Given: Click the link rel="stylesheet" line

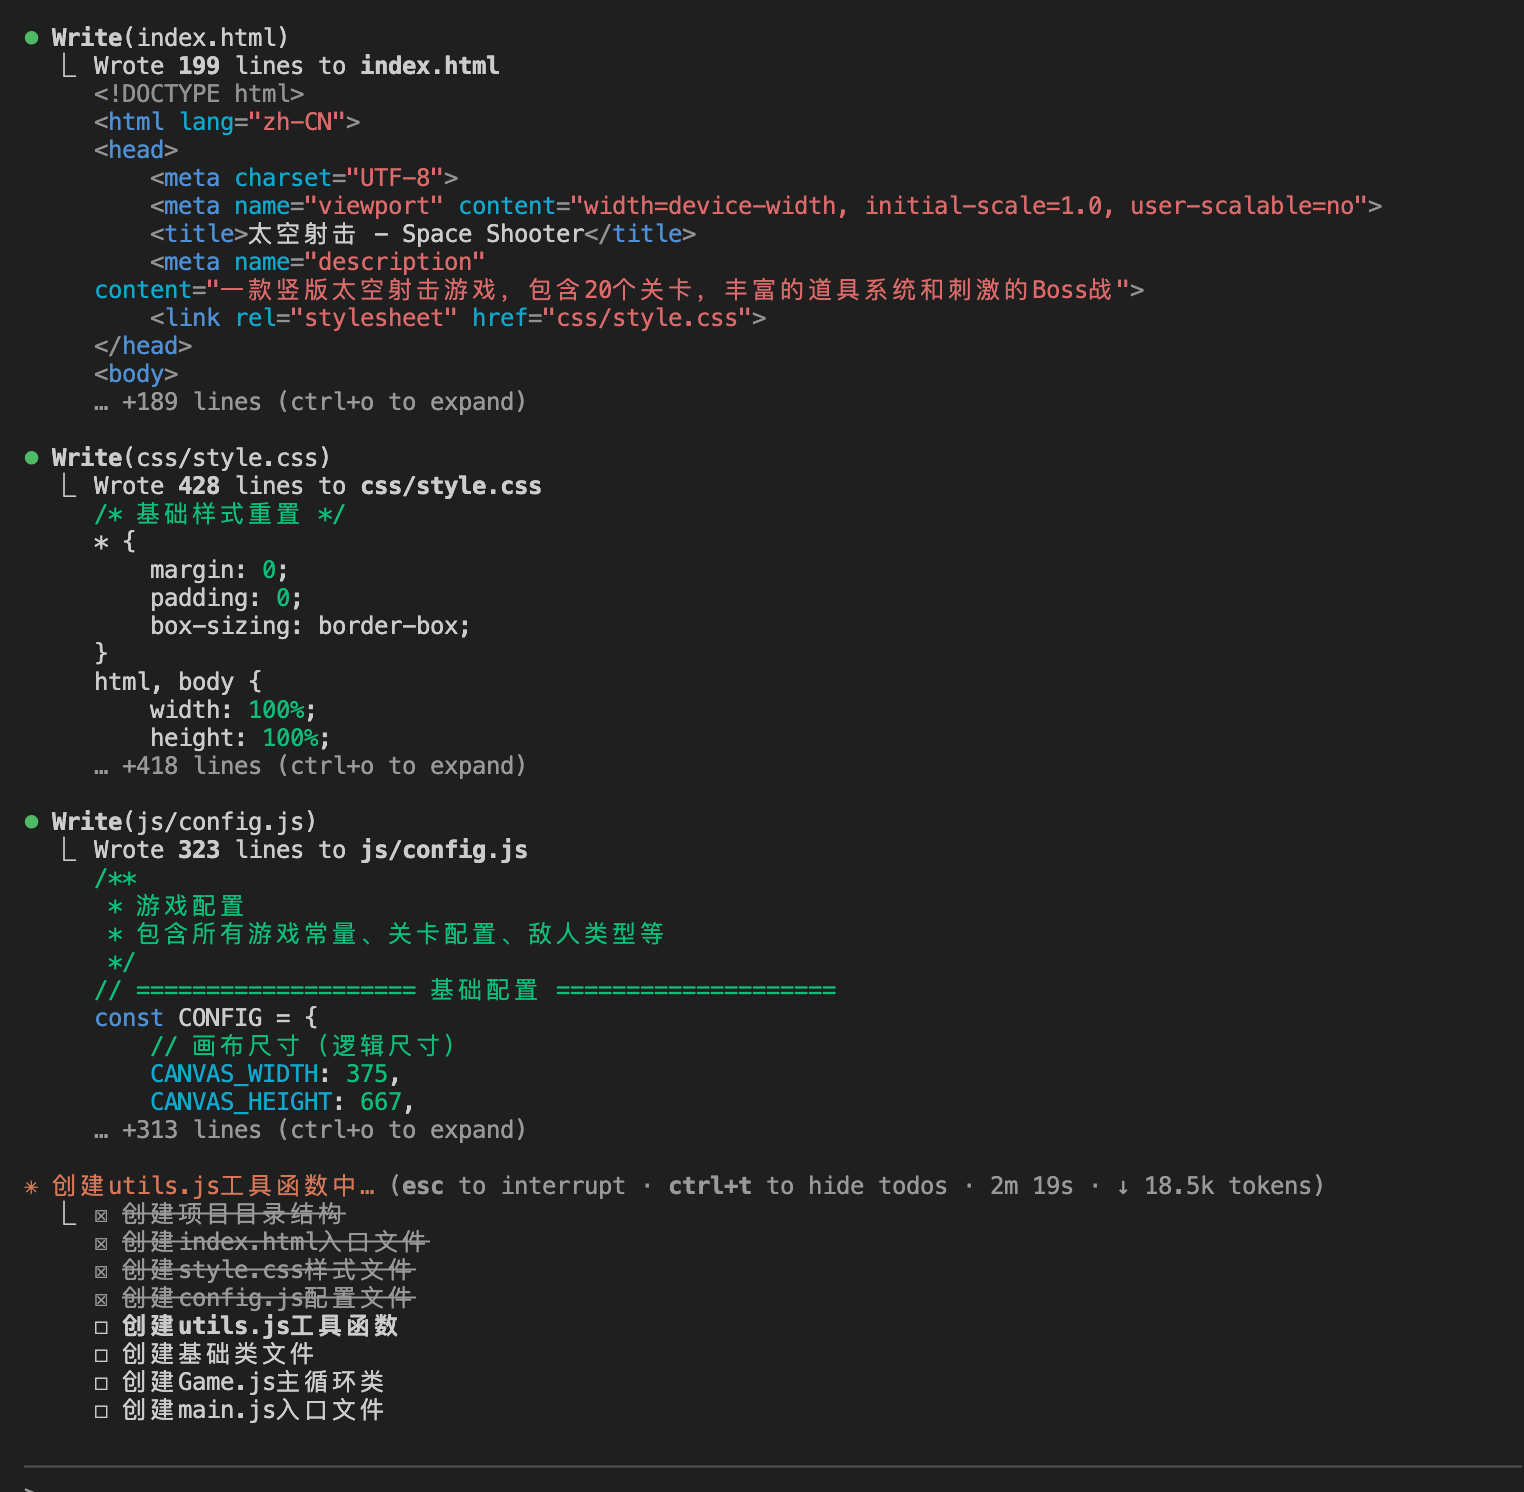Looking at the screenshot, I should click(x=458, y=318).
